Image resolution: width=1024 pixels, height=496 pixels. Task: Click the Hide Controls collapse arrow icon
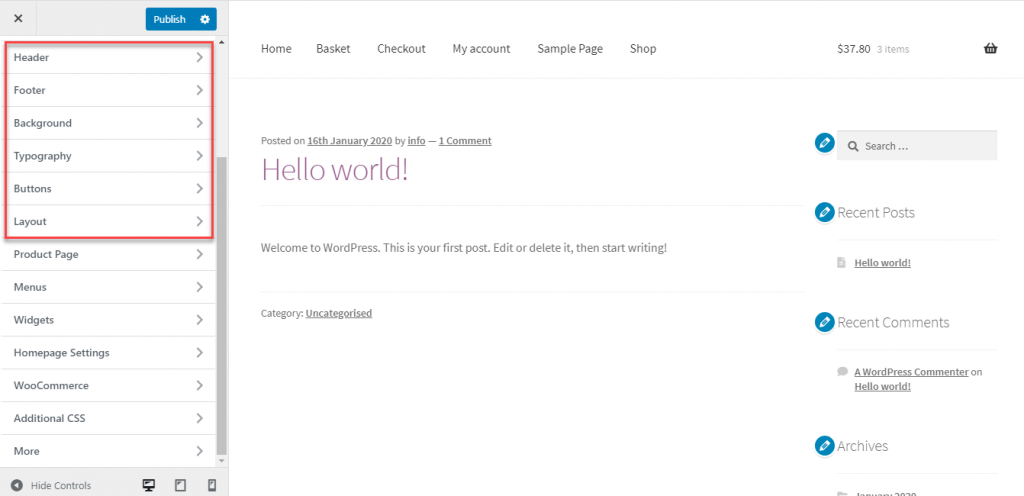coord(17,486)
